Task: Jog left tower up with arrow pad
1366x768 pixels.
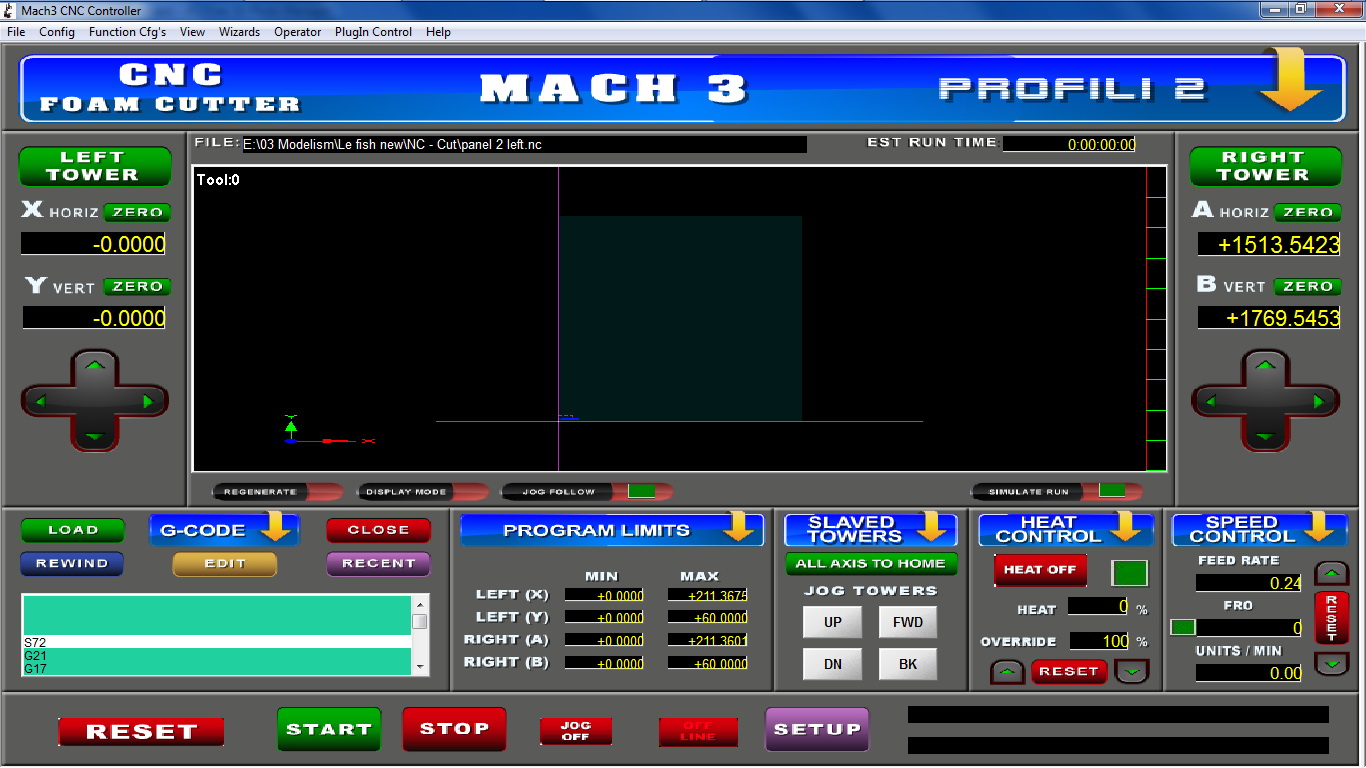Action: coord(95,366)
